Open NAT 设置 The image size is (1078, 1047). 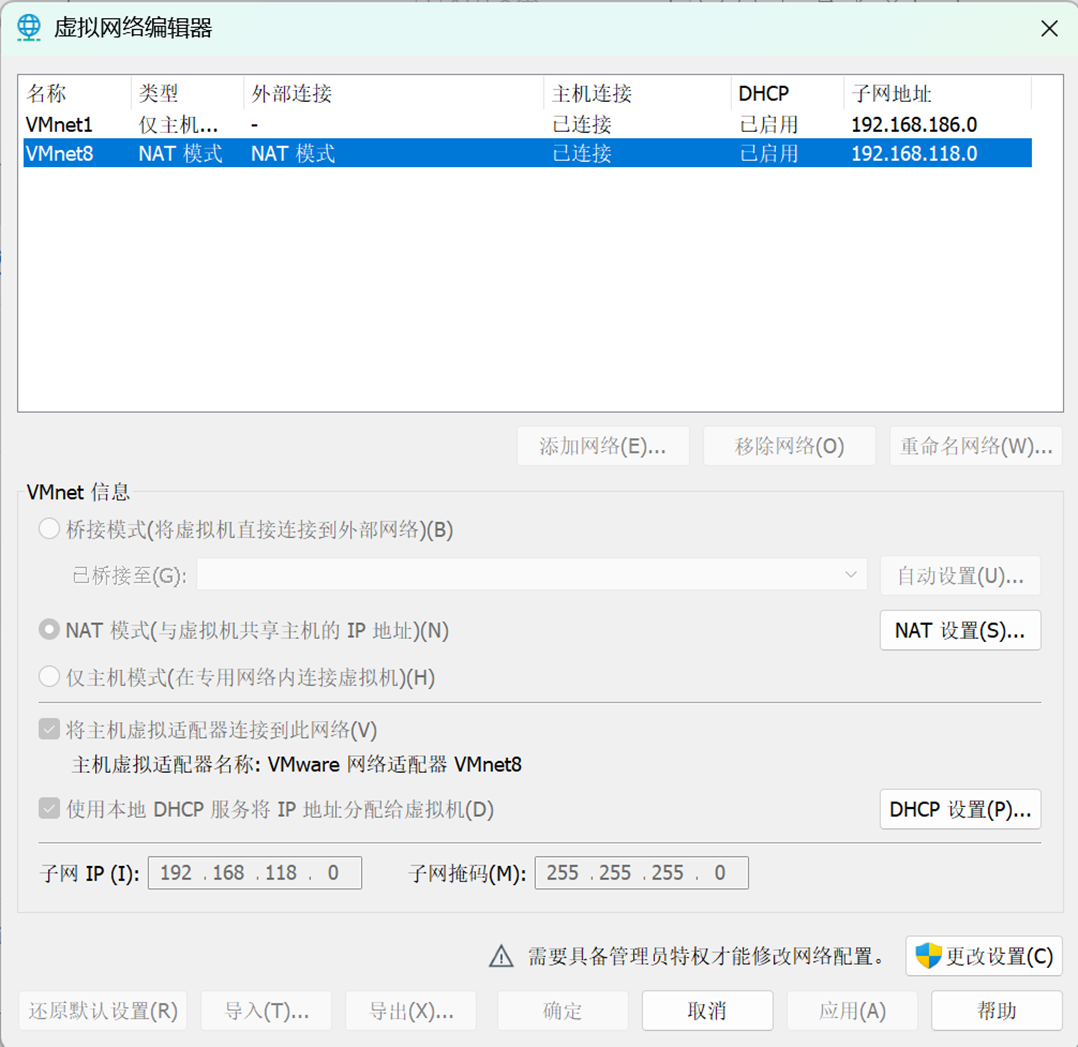click(960, 630)
